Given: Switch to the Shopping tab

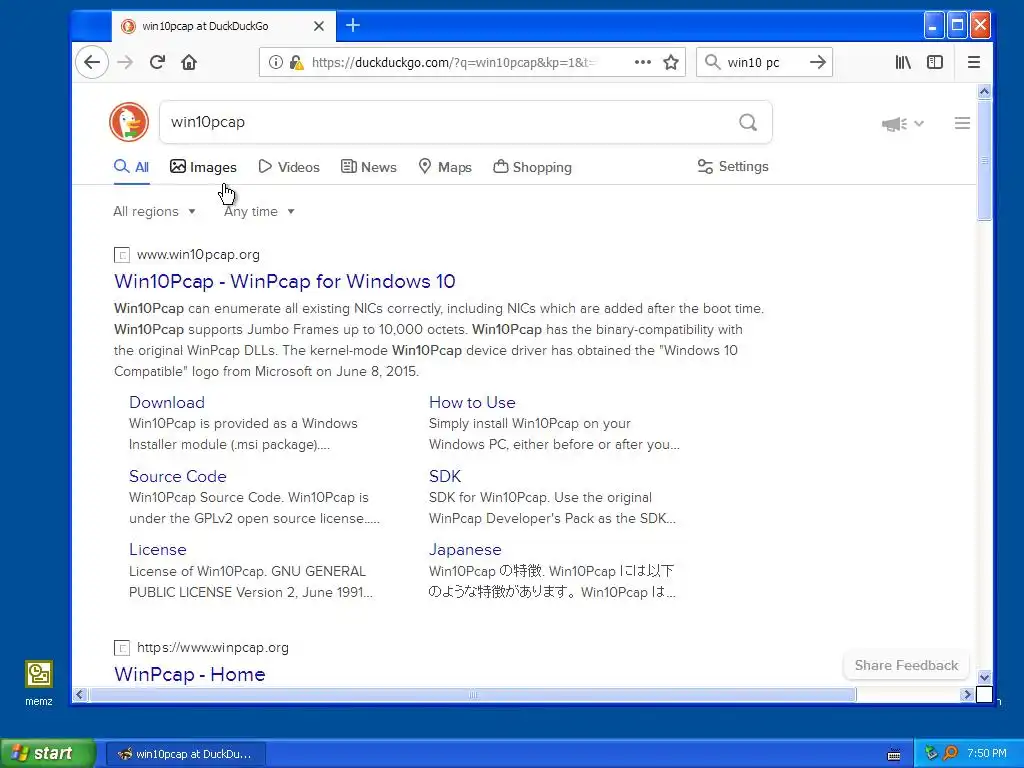Looking at the screenshot, I should (532, 167).
